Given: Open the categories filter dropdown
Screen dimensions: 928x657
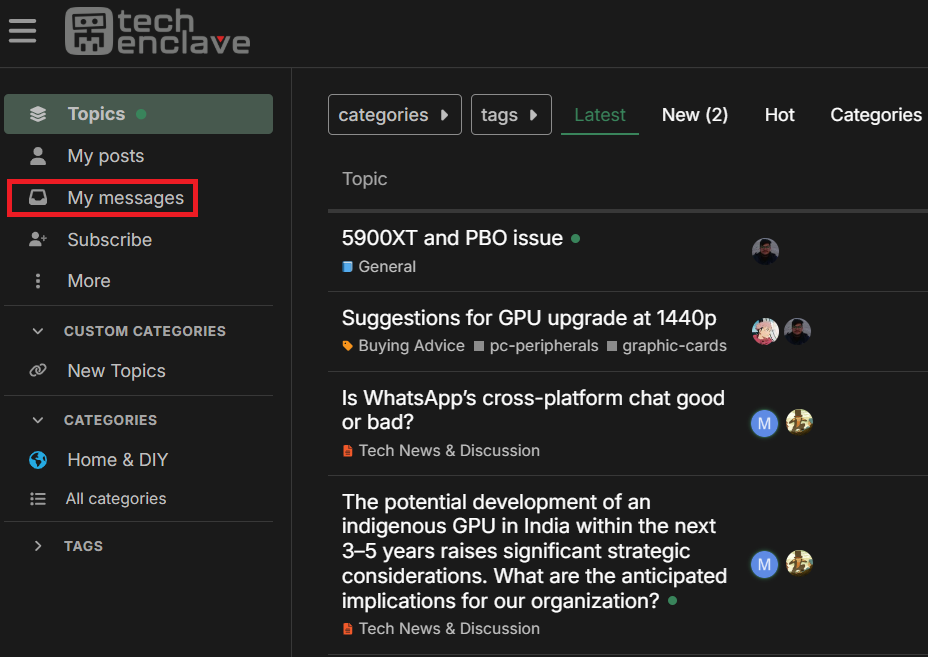Looking at the screenshot, I should coord(395,114).
